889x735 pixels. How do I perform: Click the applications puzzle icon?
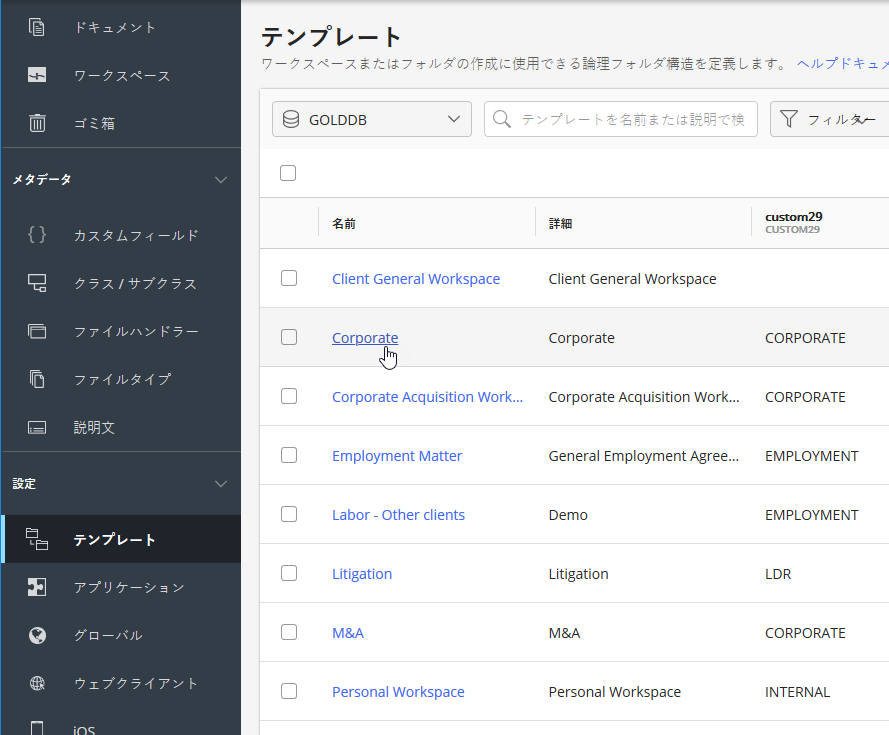tap(37, 587)
